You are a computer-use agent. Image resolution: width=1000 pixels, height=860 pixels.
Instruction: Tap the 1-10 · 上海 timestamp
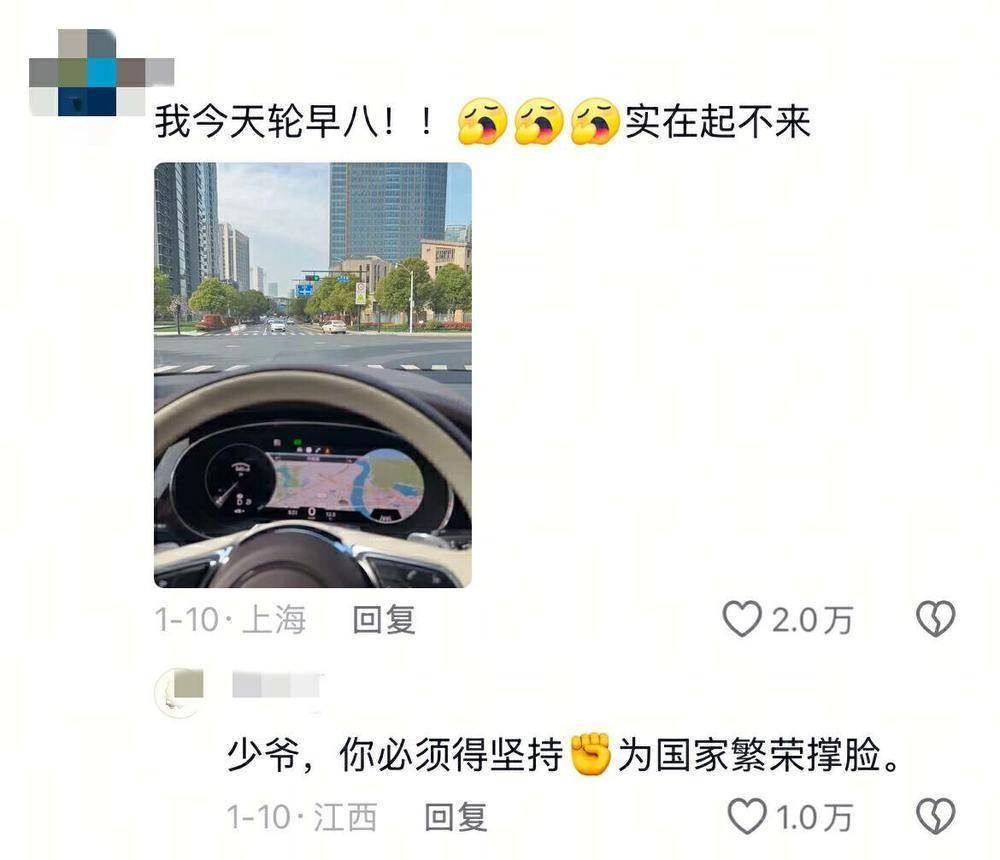(x=230, y=619)
